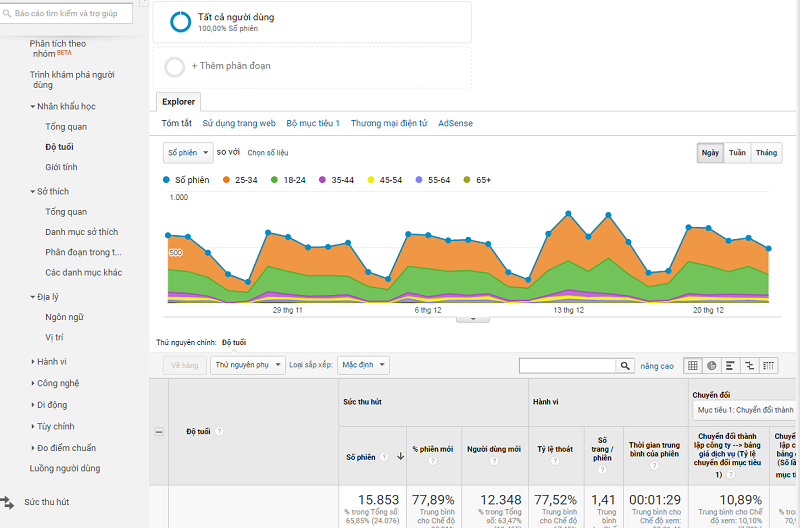Viewport: 800px width, 528px height.
Task: Click the orange 25-34 legend dot
Action: coord(227,180)
